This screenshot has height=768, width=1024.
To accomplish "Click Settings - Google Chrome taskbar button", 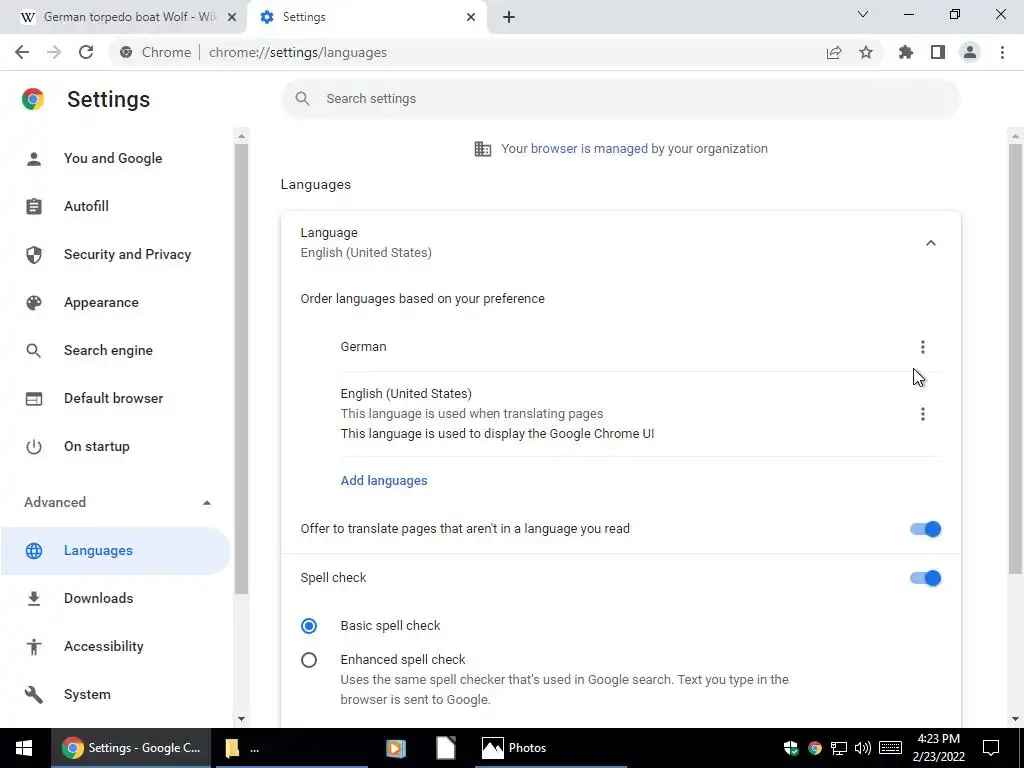I will tap(131, 748).
